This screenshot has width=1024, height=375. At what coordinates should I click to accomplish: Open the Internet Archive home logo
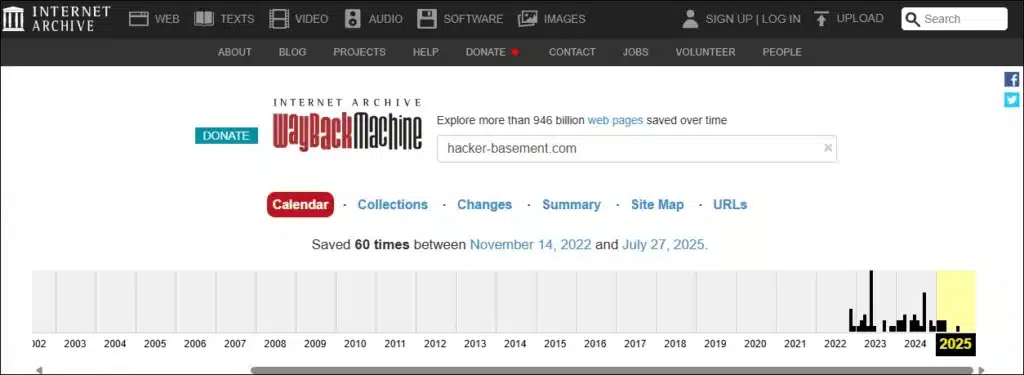(57, 18)
